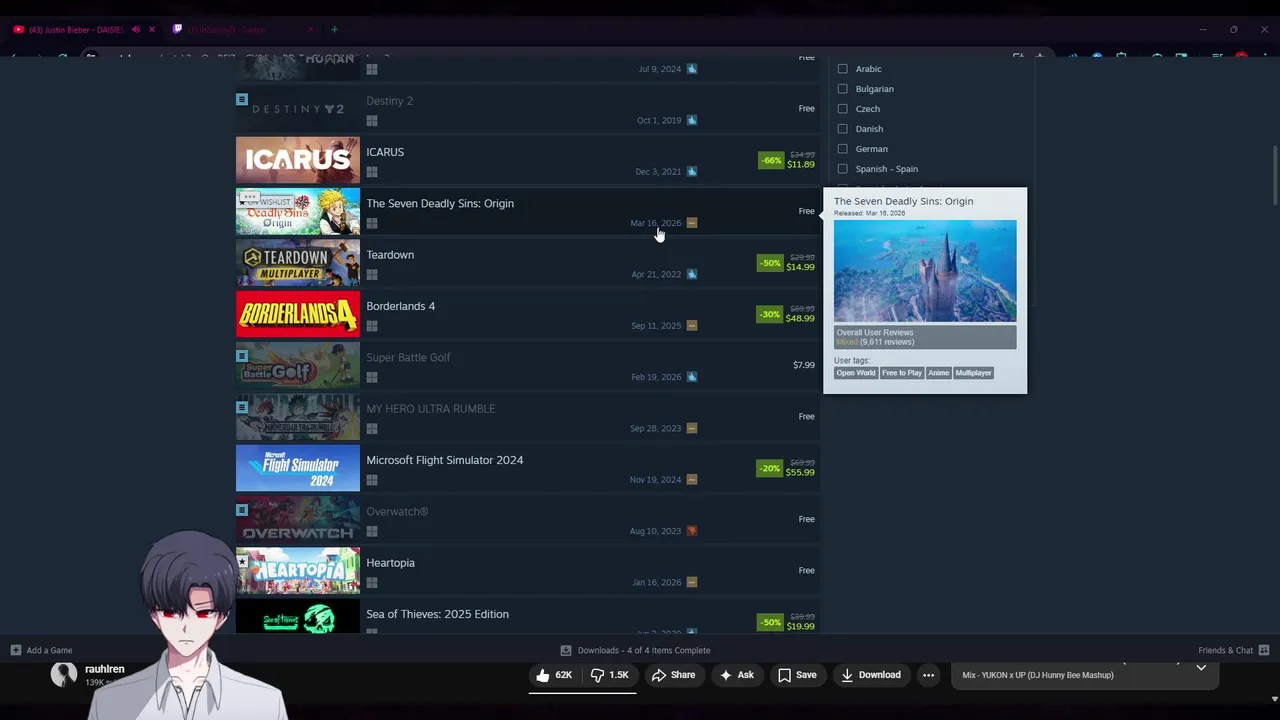Click the Ask button on YouTube
This screenshot has width=1280, height=720.
(736, 675)
